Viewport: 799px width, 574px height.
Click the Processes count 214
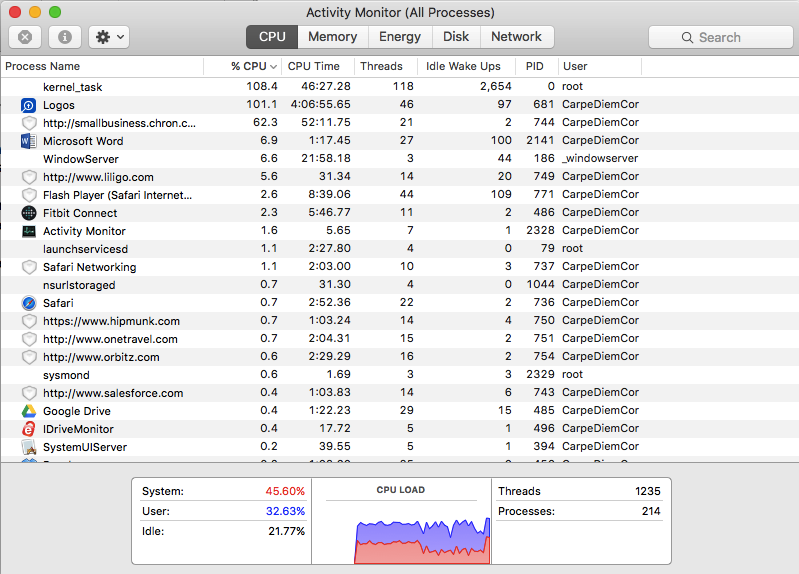point(651,511)
